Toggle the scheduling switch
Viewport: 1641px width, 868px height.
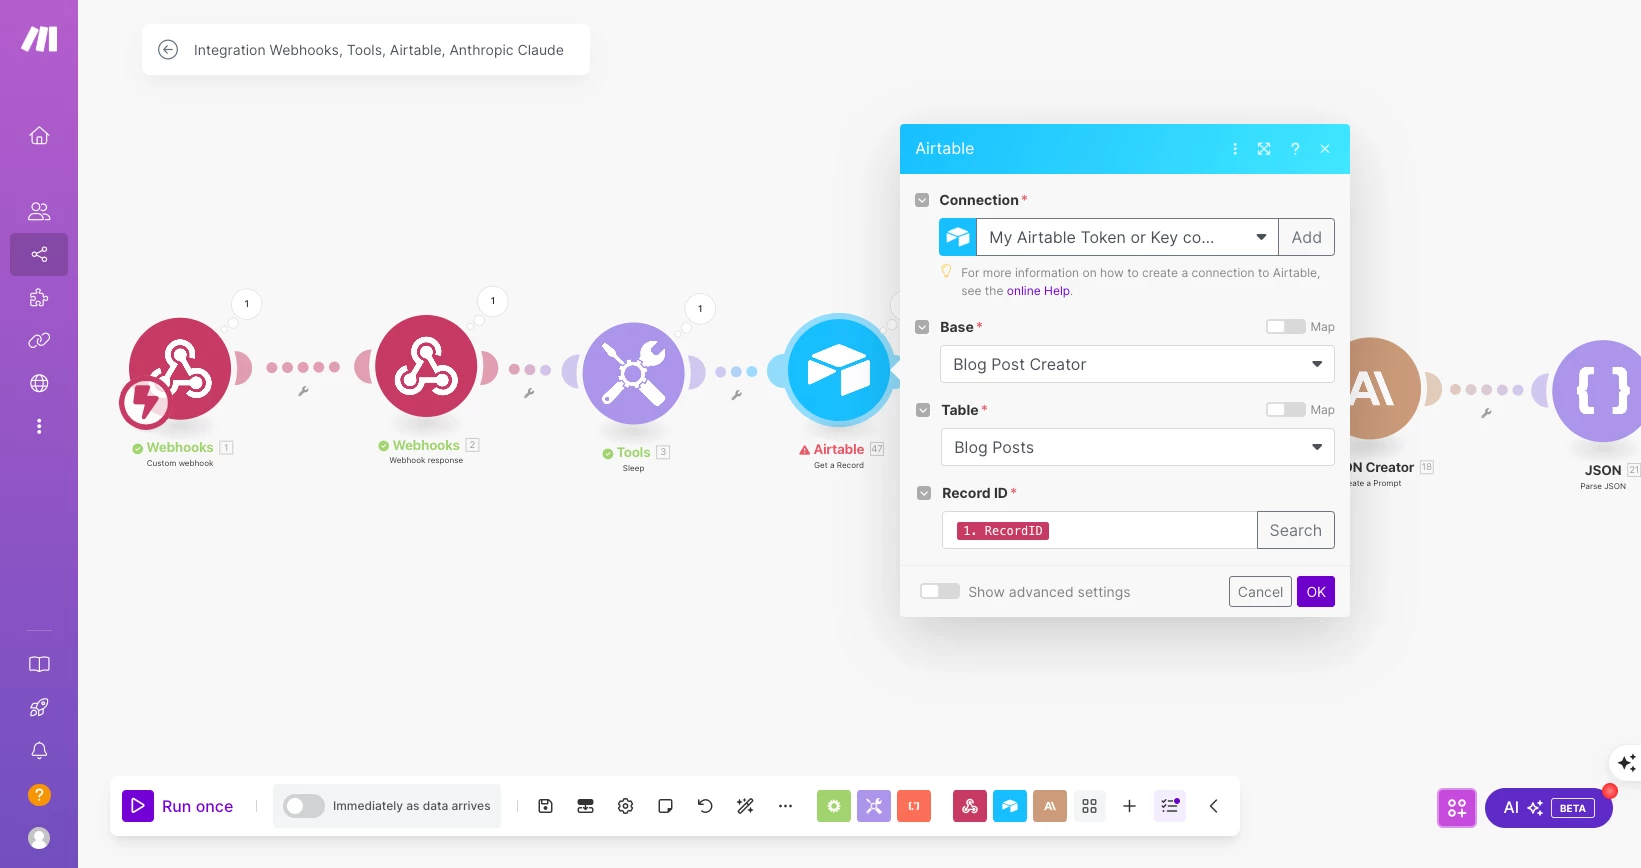[x=303, y=806]
